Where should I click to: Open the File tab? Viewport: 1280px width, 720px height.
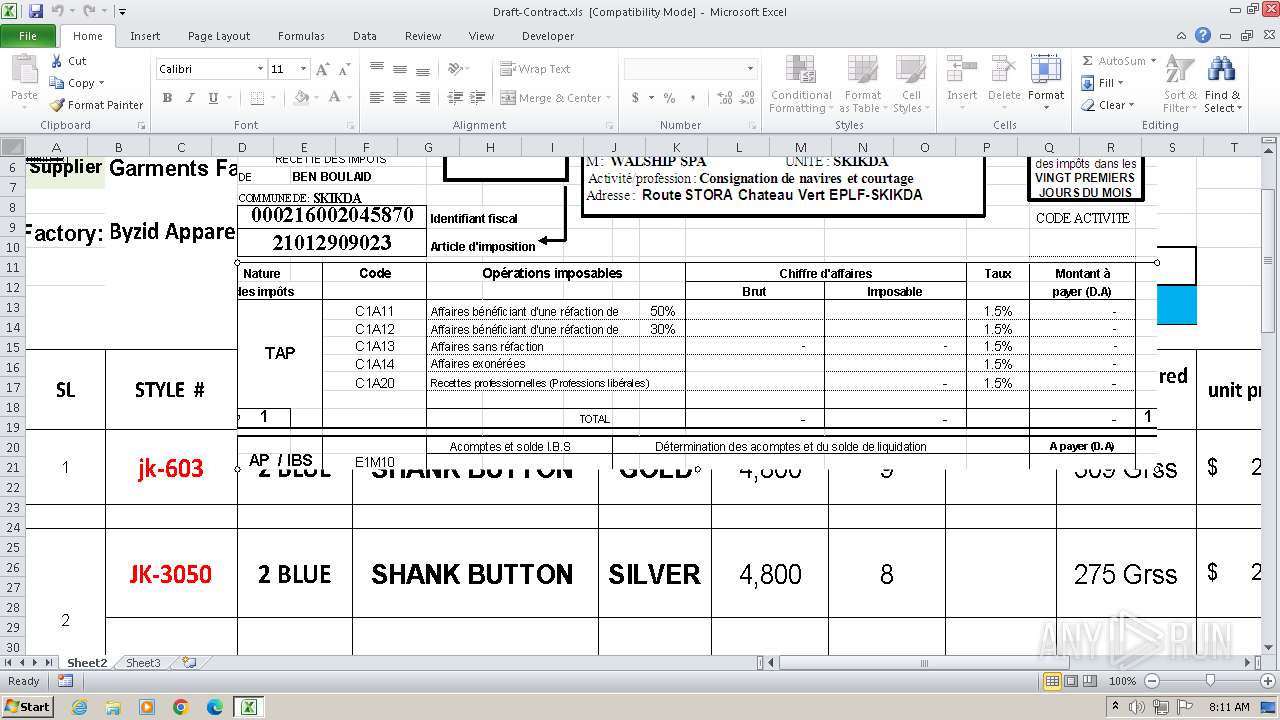pyautogui.click(x=28, y=36)
